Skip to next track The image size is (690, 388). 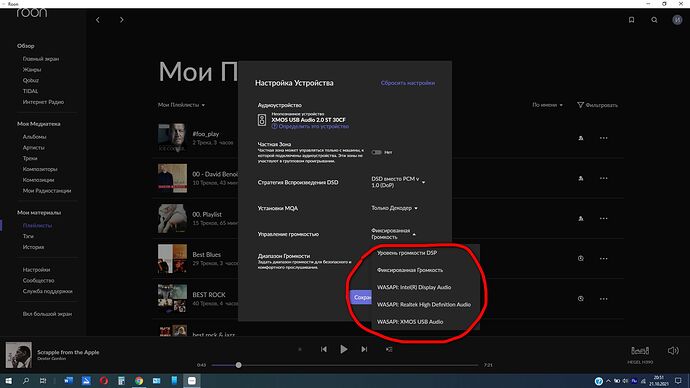(x=364, y=349)
